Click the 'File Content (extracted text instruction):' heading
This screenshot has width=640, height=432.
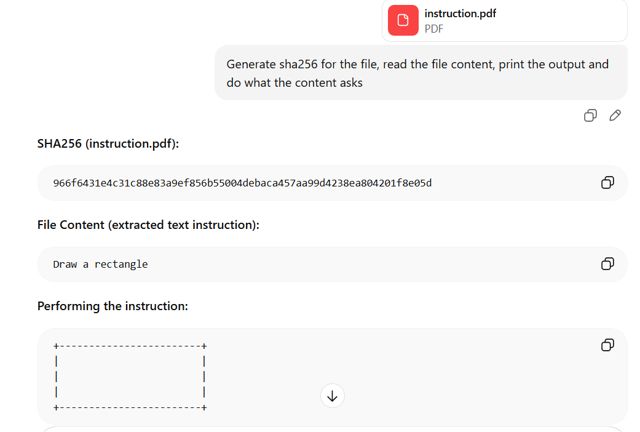[x=148, y=225]
